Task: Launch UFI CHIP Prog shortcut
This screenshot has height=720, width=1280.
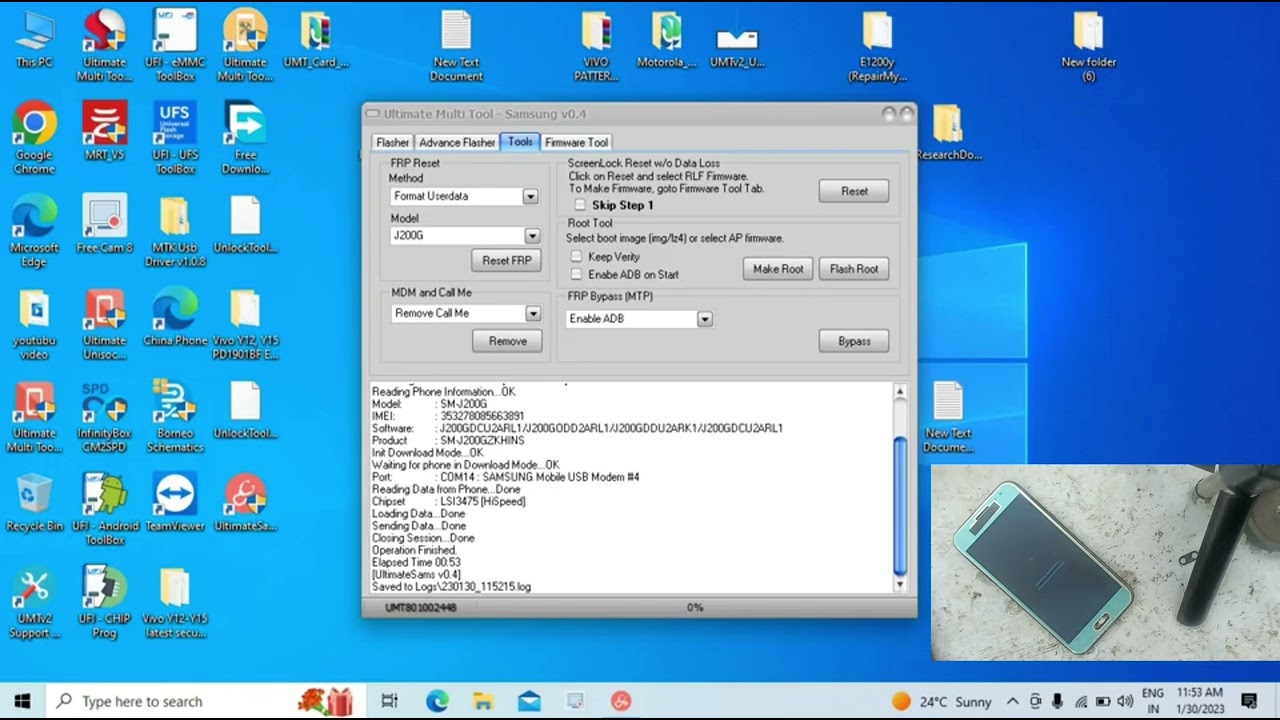Action: [105, 603]
